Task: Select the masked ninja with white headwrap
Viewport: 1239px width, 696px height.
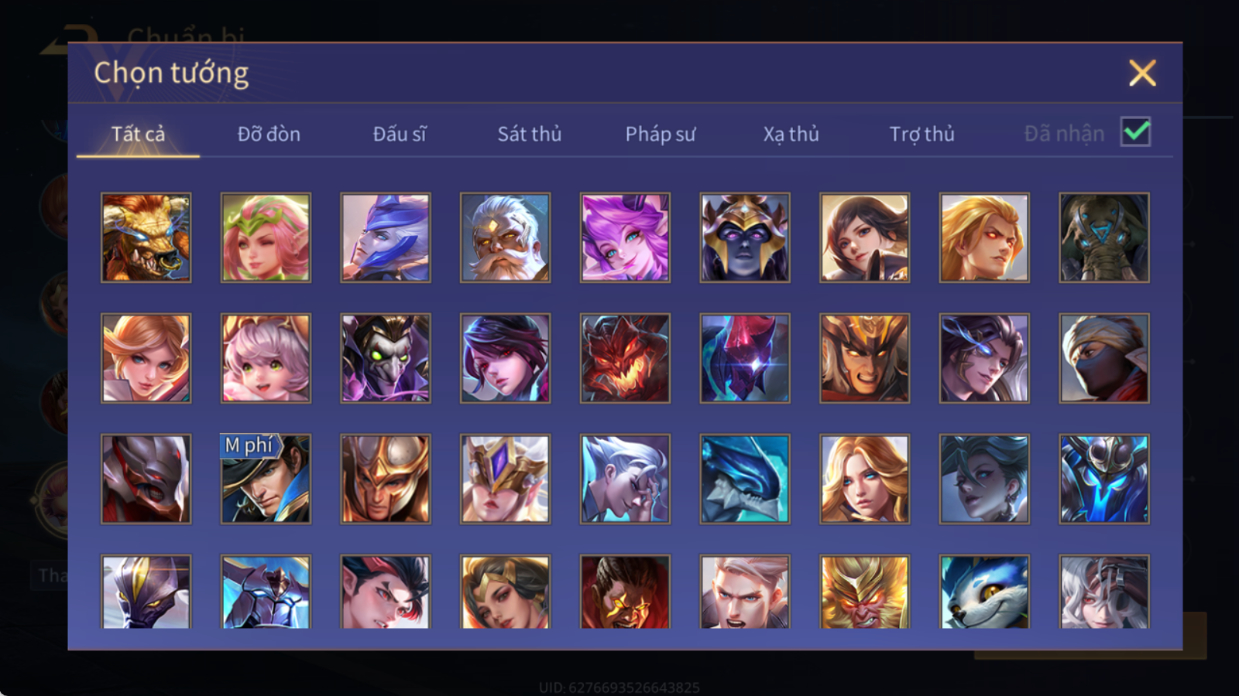Action: tap(1104, 358)
